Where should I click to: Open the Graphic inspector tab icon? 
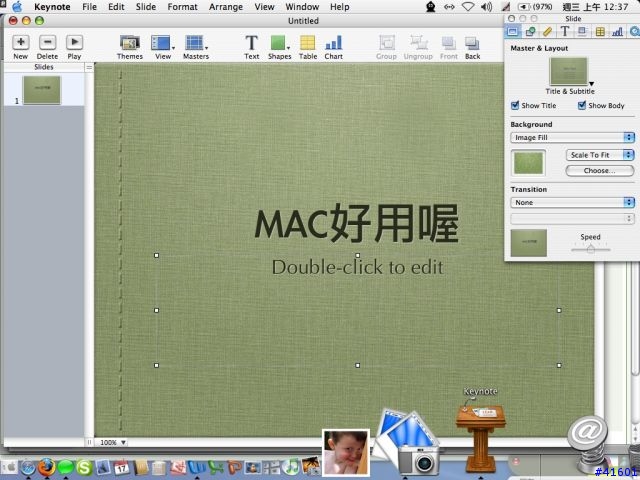(x=582, y=31)
